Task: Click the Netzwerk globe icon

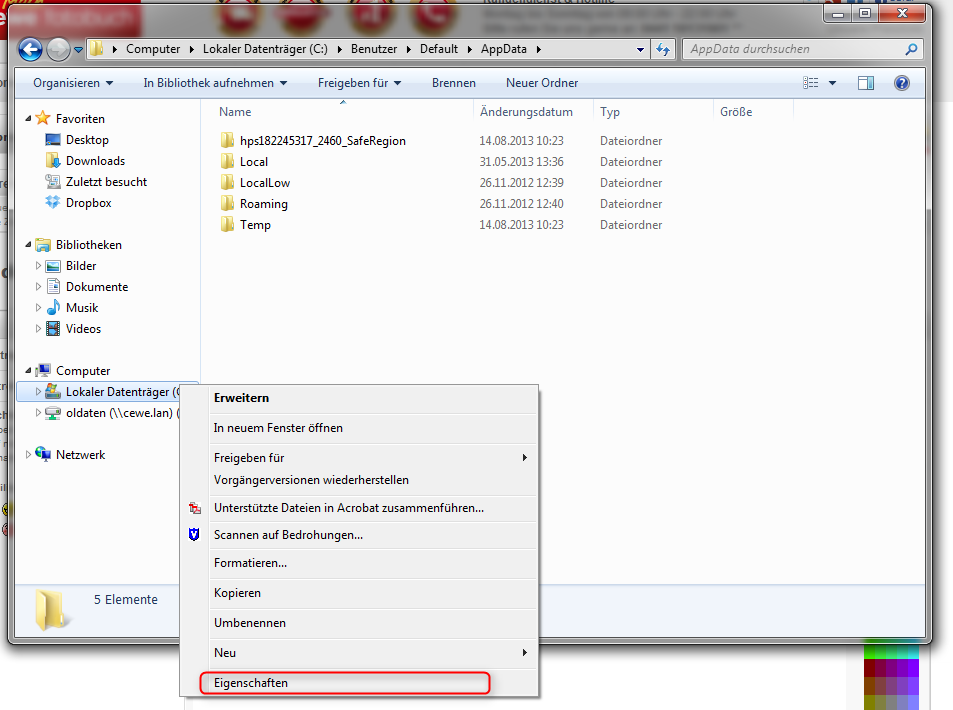Action: point(43,454)
